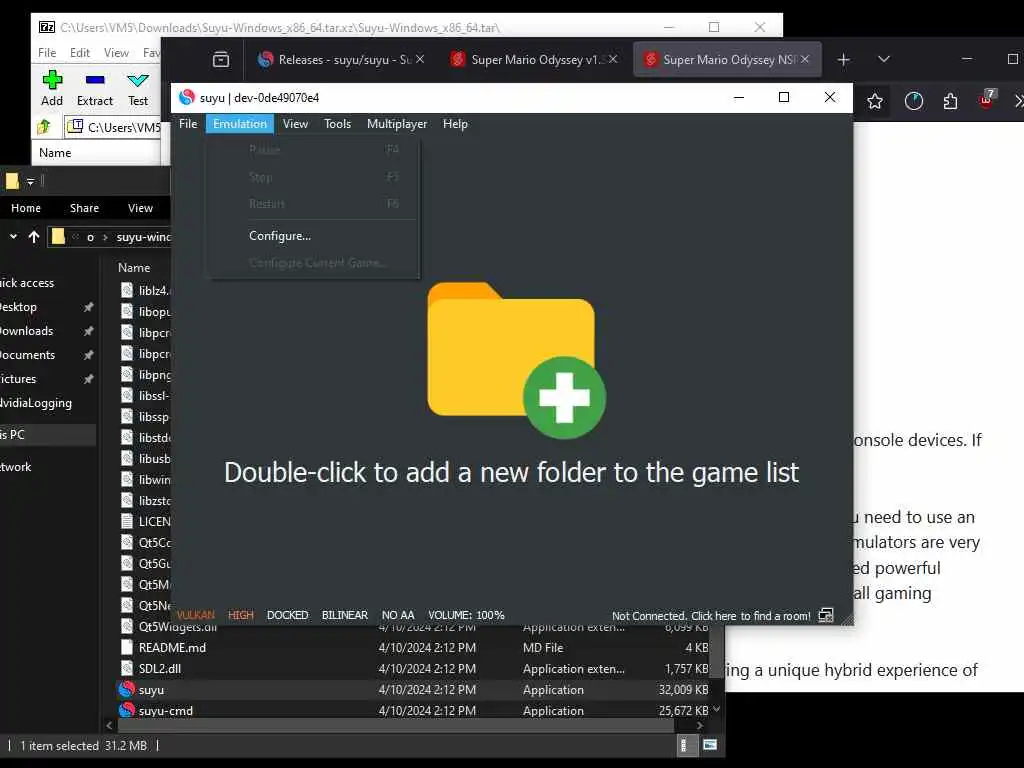Toggle the BILINEAR filter status button
Viewport: 1024px width, 768px height.
(344, 615)
